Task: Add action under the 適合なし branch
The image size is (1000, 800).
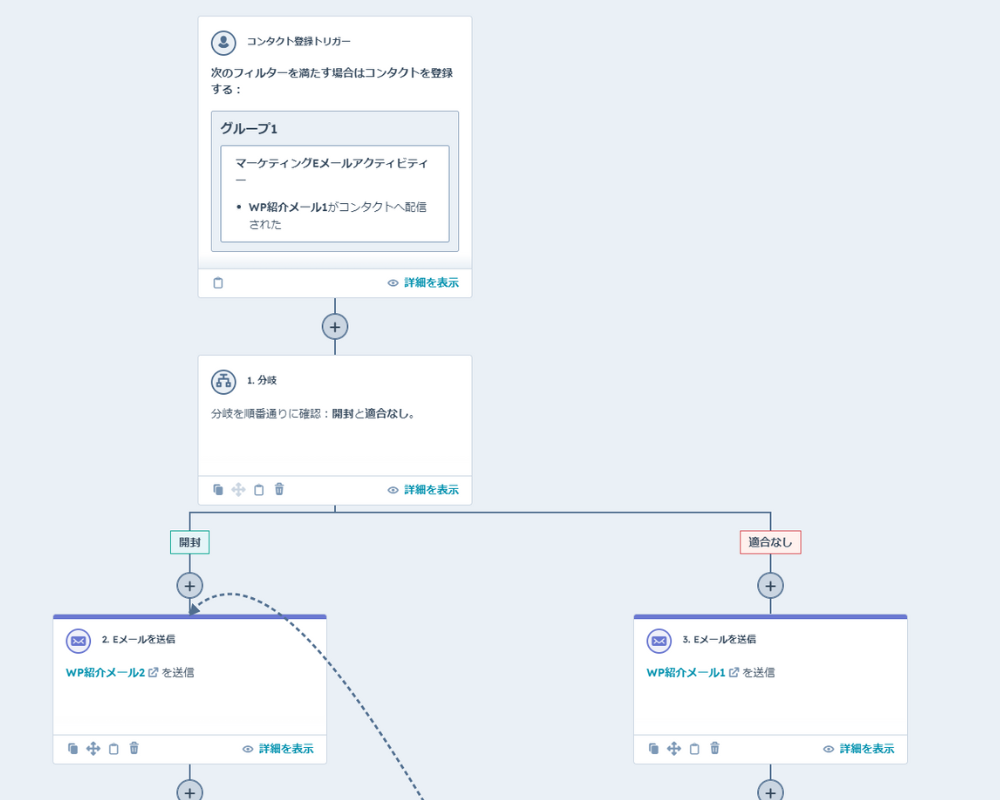Action: tap(770, 586)
